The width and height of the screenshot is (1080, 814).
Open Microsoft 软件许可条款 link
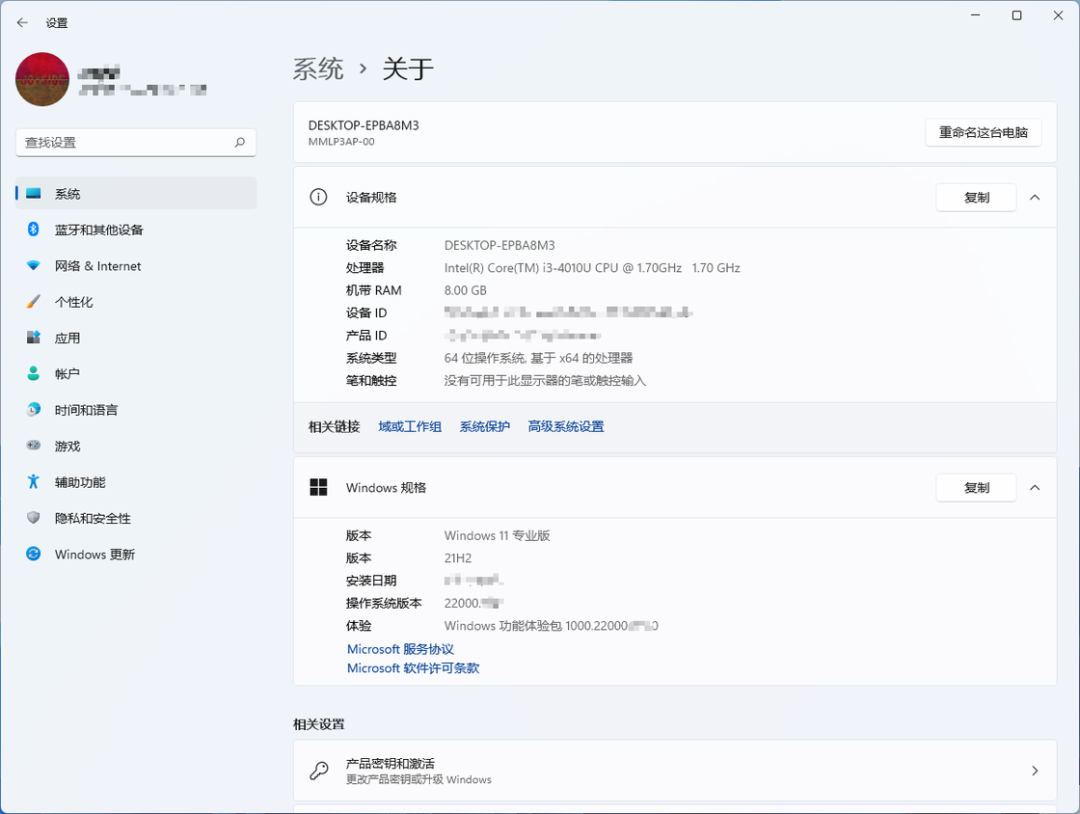point(413,668)
